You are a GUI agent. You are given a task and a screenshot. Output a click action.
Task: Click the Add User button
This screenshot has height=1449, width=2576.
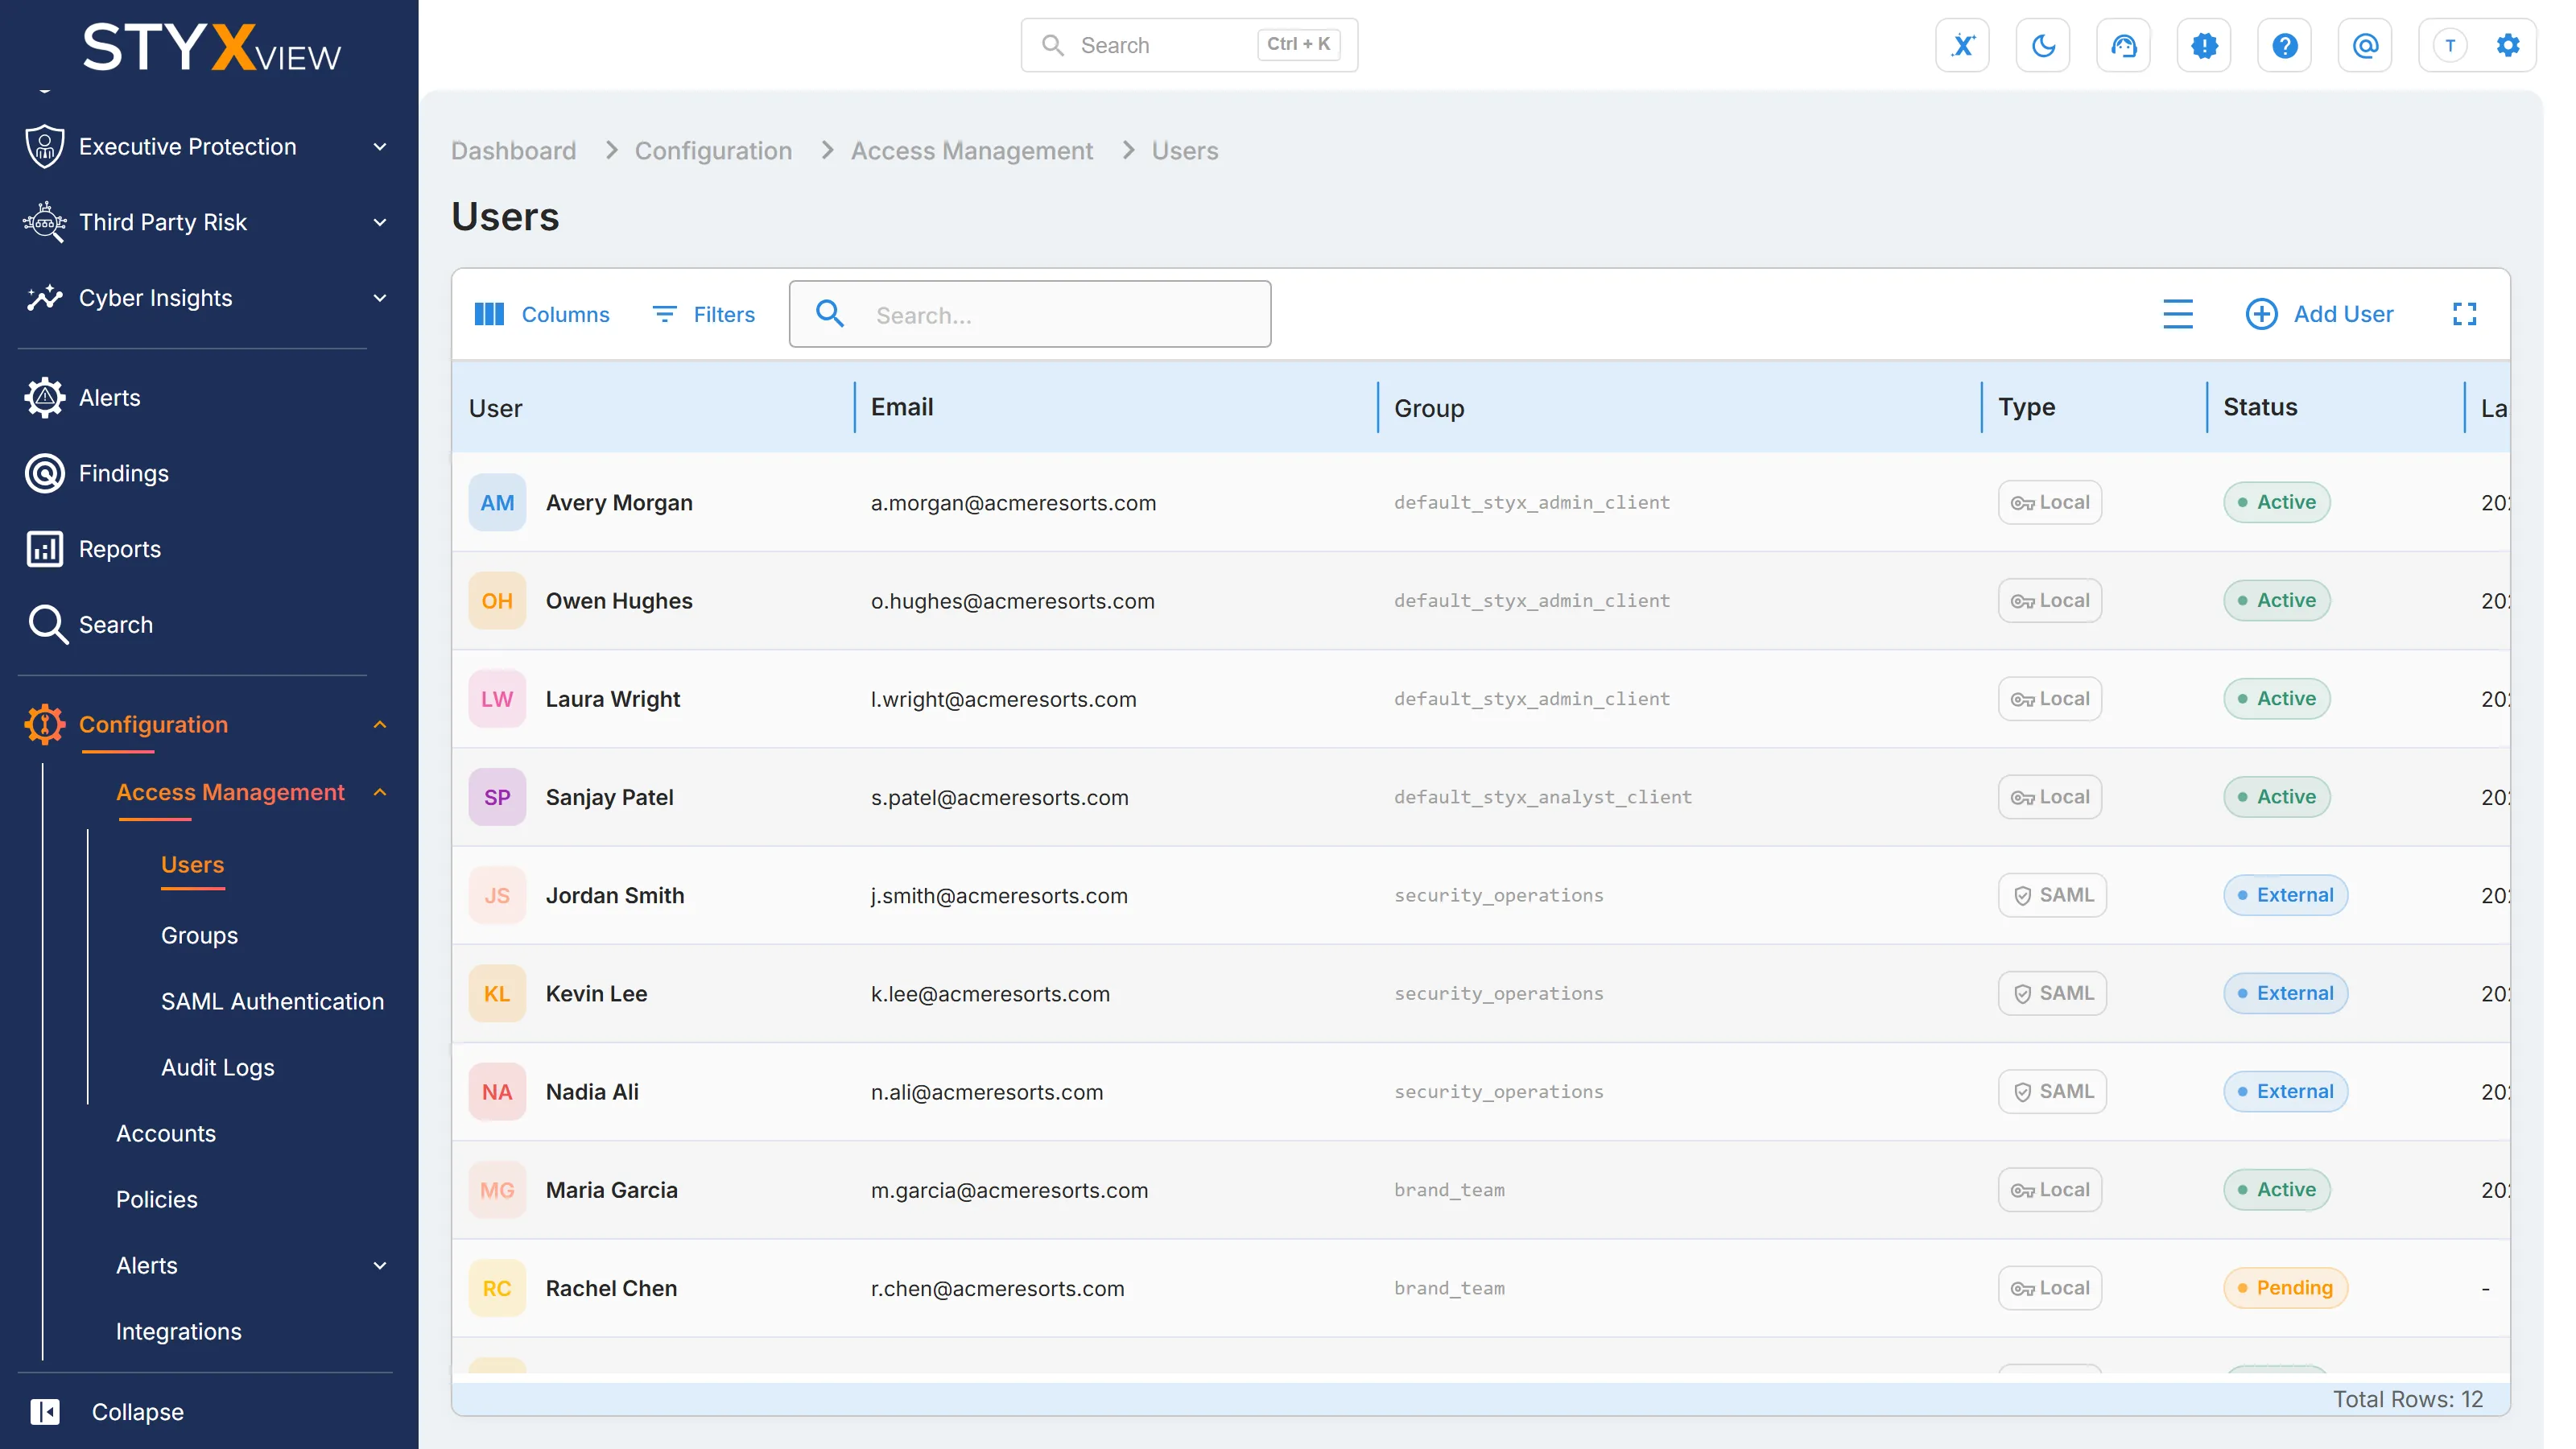[2319, 314]
